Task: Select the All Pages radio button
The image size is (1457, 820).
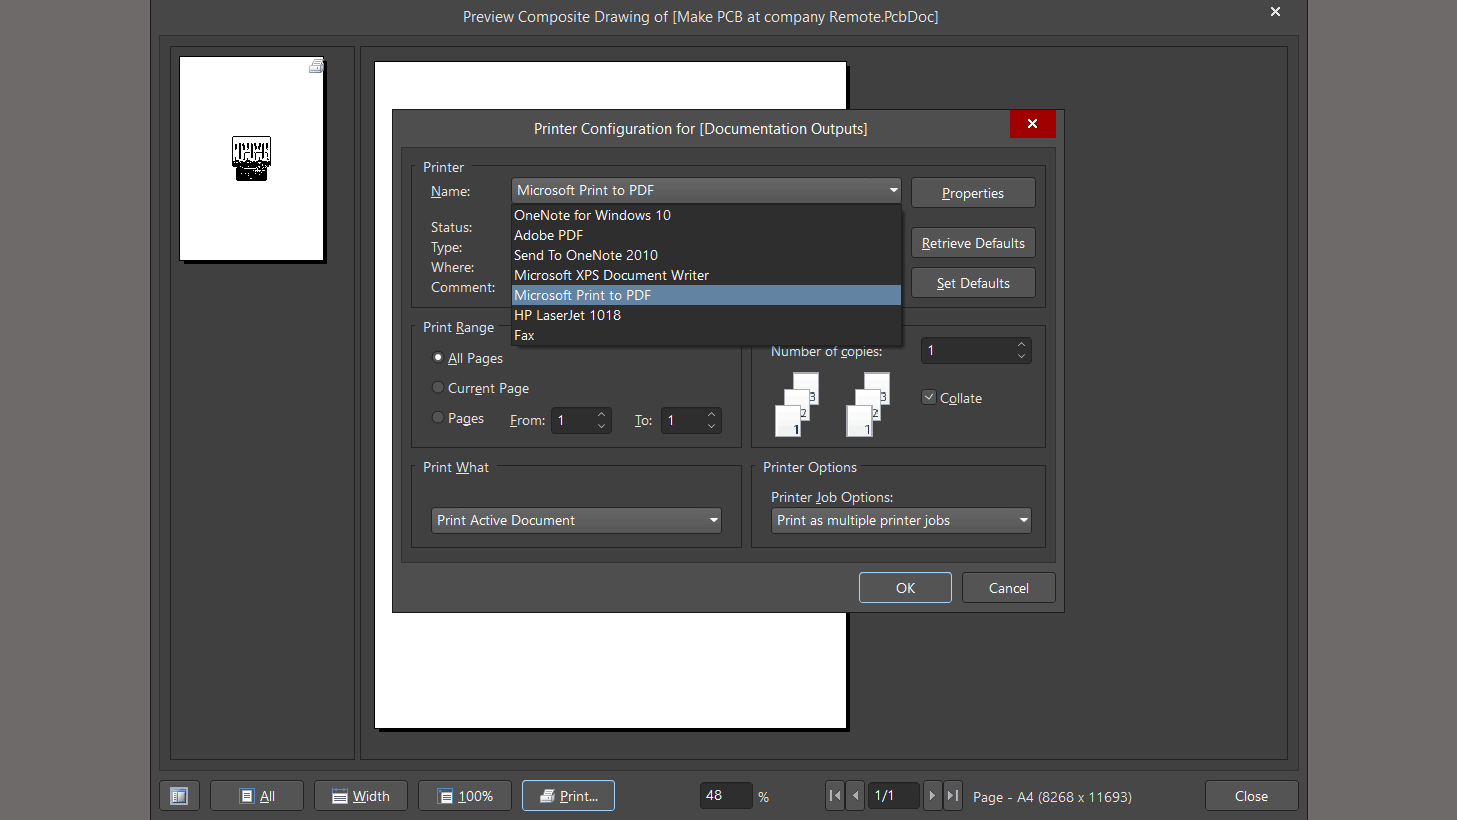Action: pyautogui.click(x=438, y=357)
